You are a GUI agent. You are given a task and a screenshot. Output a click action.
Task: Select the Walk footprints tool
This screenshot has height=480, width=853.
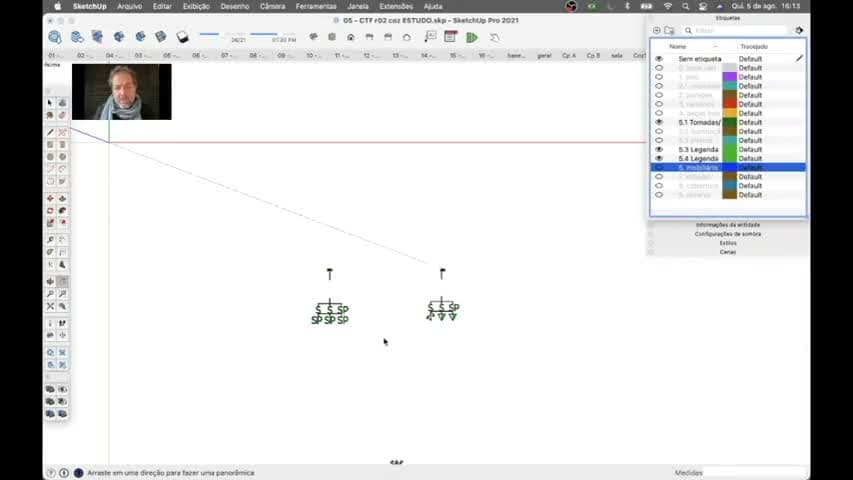point(62,323)
